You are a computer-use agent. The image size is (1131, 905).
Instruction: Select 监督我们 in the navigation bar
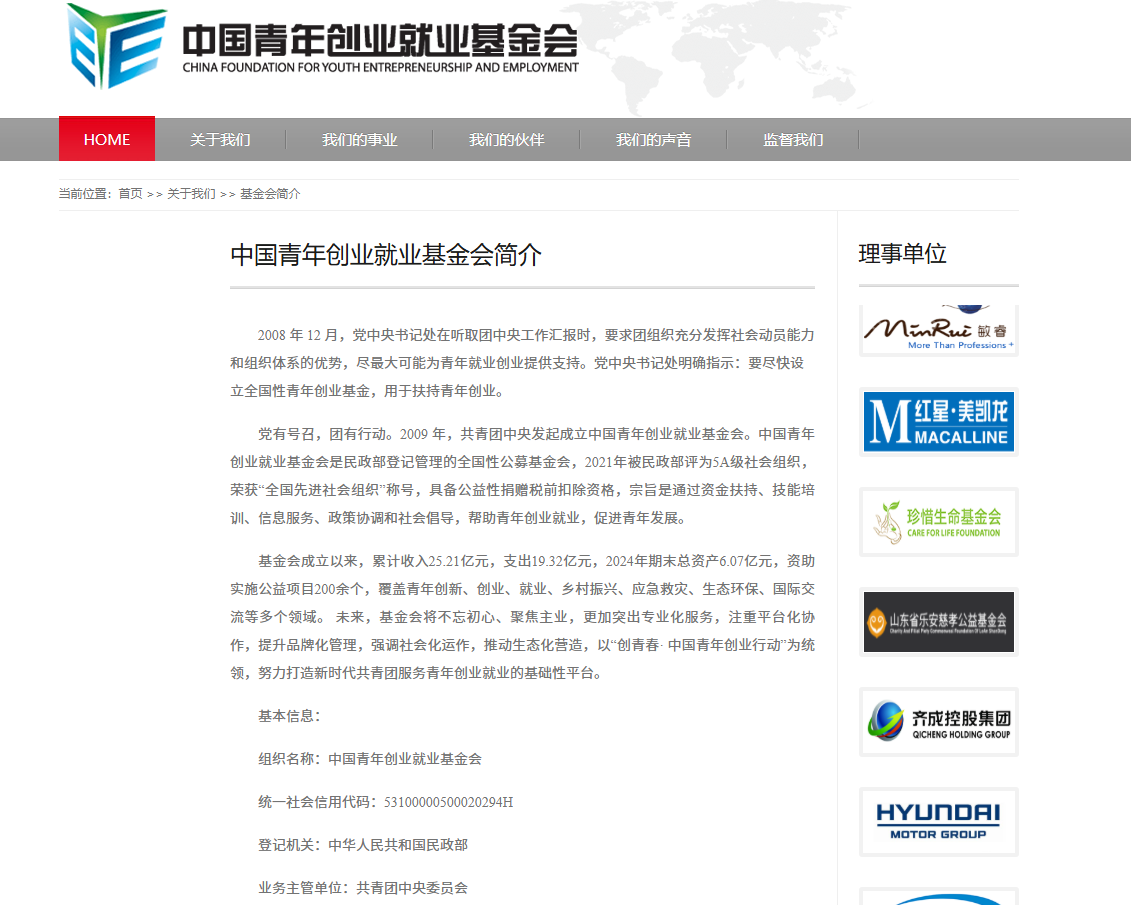pyautogui.click(x=793, y=139)
